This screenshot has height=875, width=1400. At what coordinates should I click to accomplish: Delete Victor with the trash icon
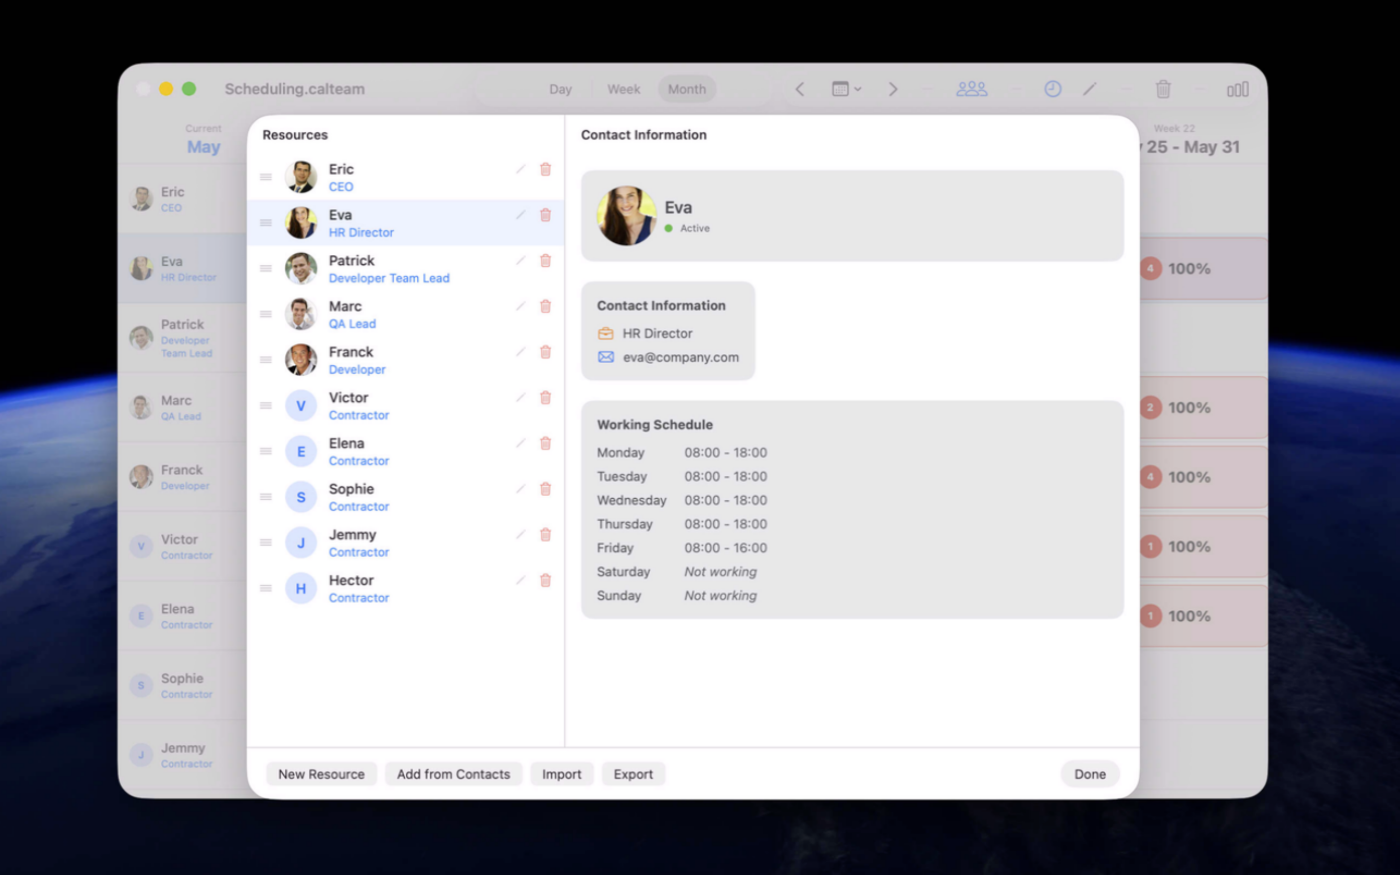point(545,398)
